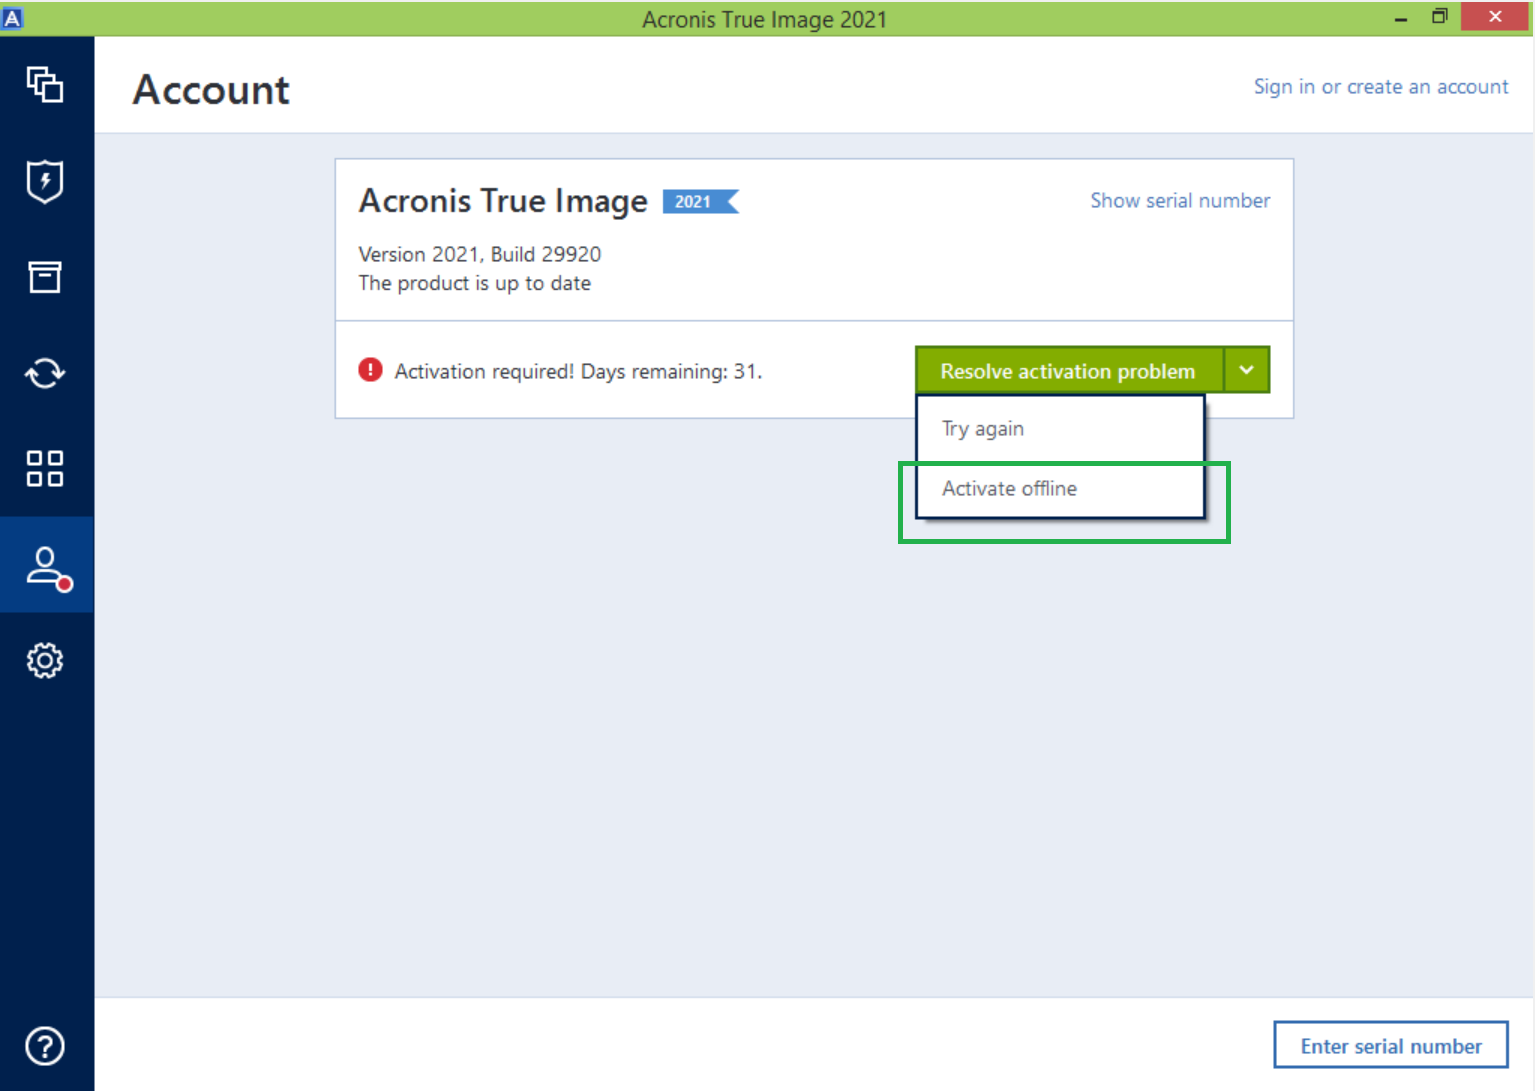Open the Backup section in sidebar
Viewport: 1535px width, 1091px height.
(45, 85)
